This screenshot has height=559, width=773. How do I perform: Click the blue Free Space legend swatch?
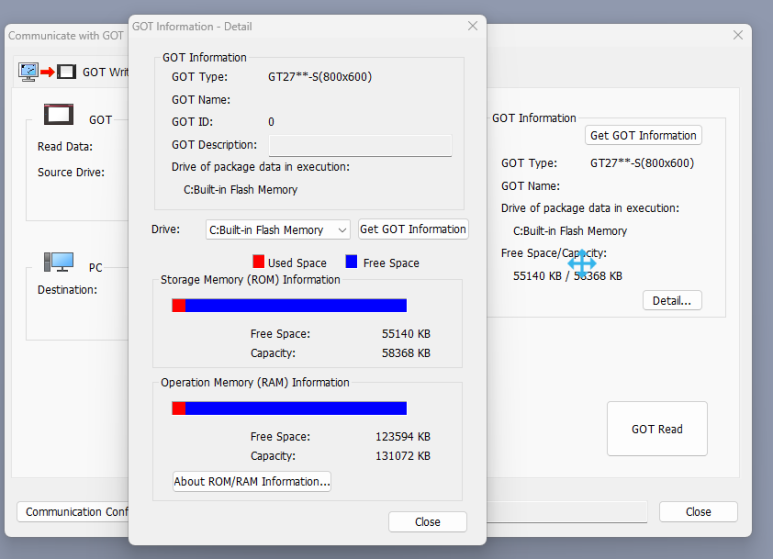[x=351, y=261]
